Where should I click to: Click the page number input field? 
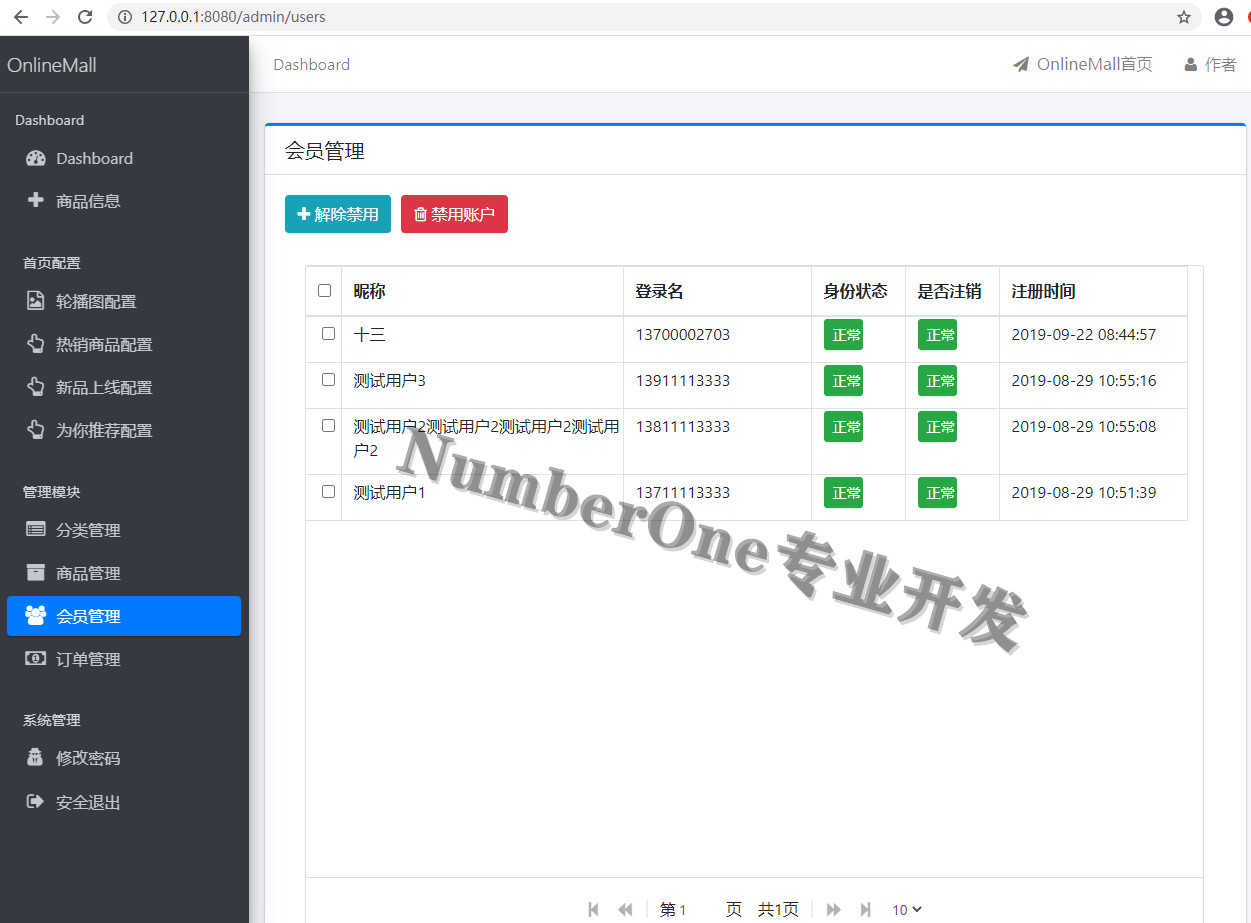(x=699, y=909)
